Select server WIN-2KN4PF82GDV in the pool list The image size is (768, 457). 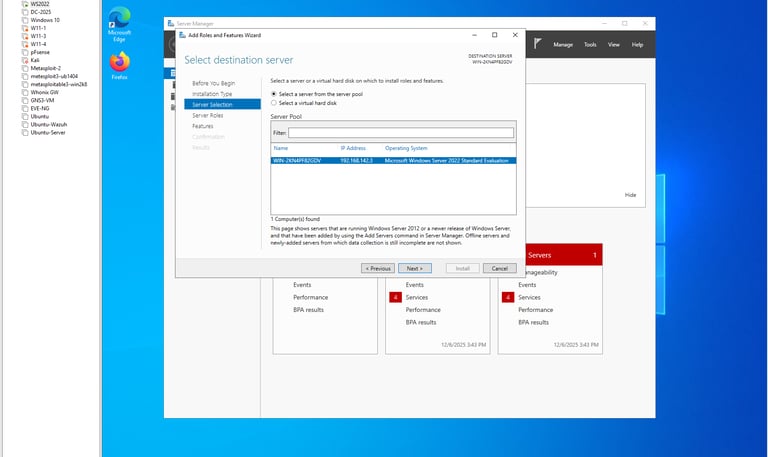393,161
